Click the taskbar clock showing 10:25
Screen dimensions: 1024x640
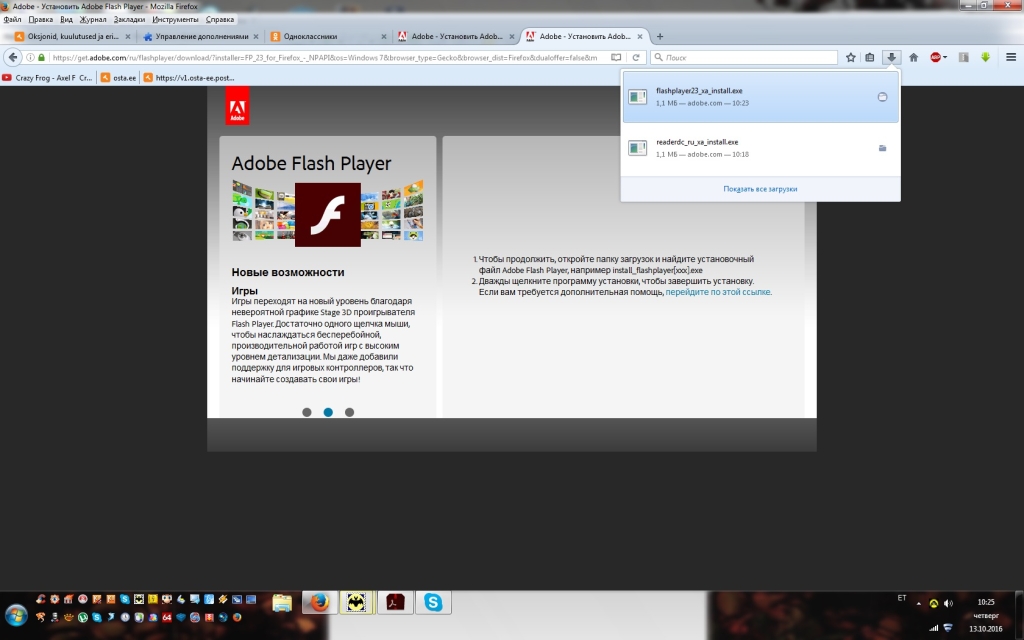pyautogui.click(x=986, y=602)
